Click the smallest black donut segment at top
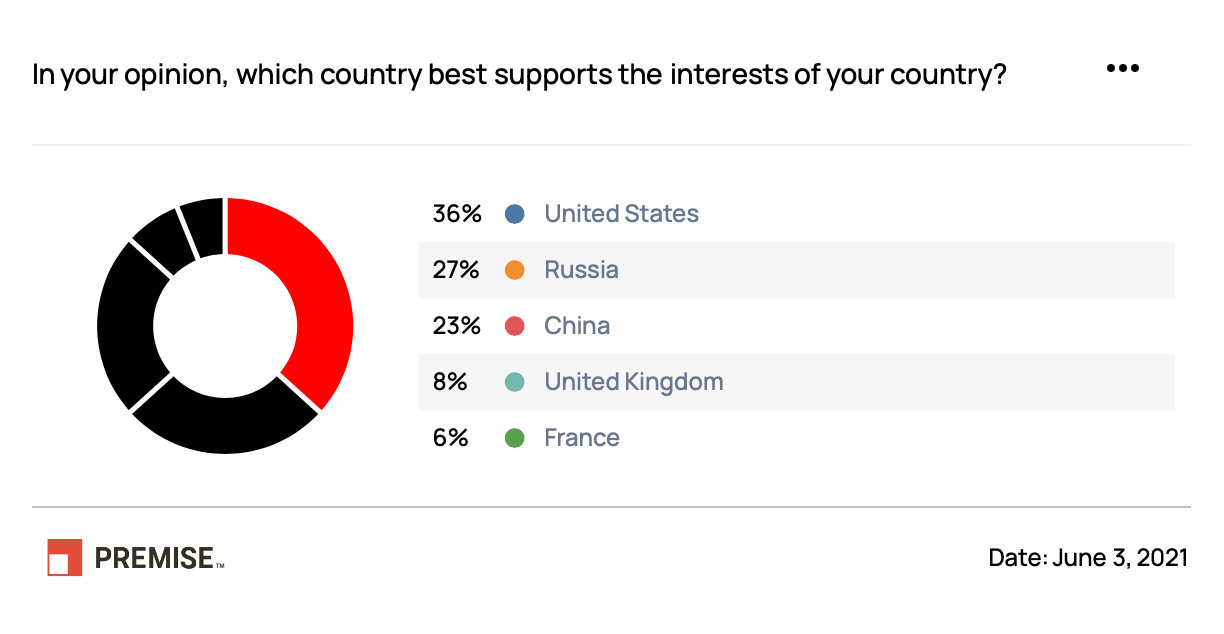The image size is (1224, 634). coord(204,226)
